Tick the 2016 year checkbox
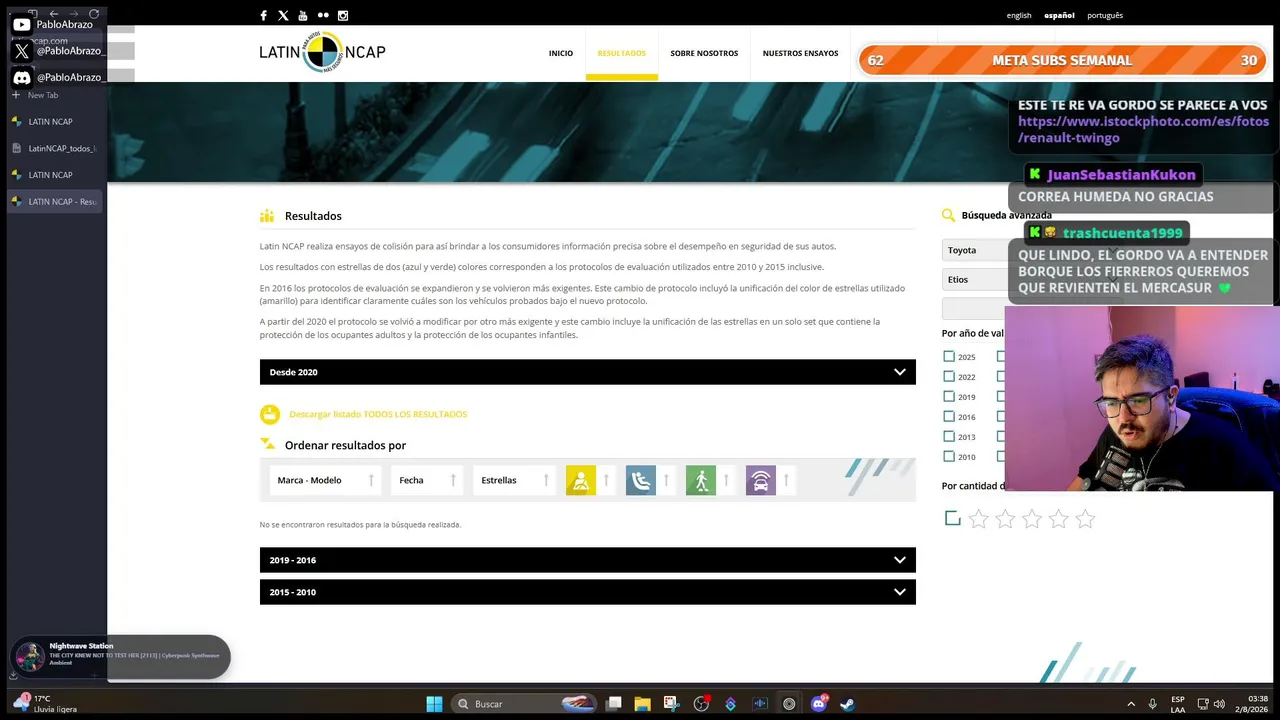 click(949, 417)
